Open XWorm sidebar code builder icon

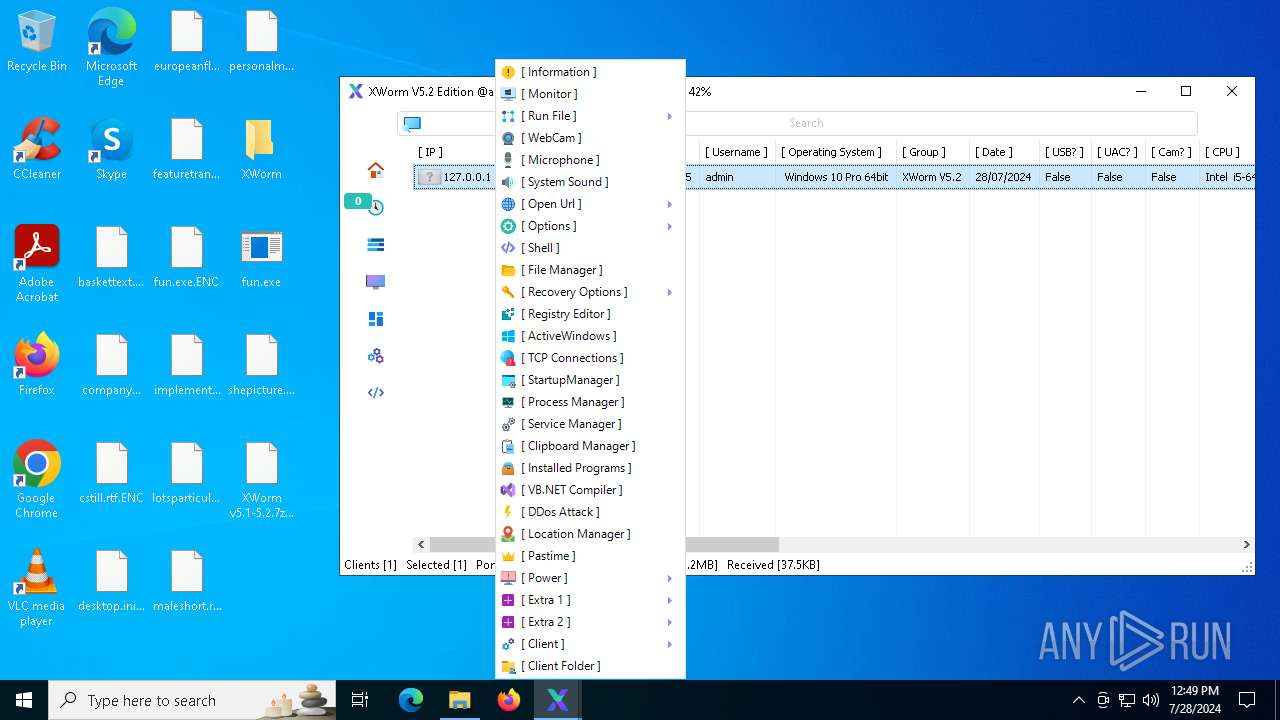coord(376,393)
